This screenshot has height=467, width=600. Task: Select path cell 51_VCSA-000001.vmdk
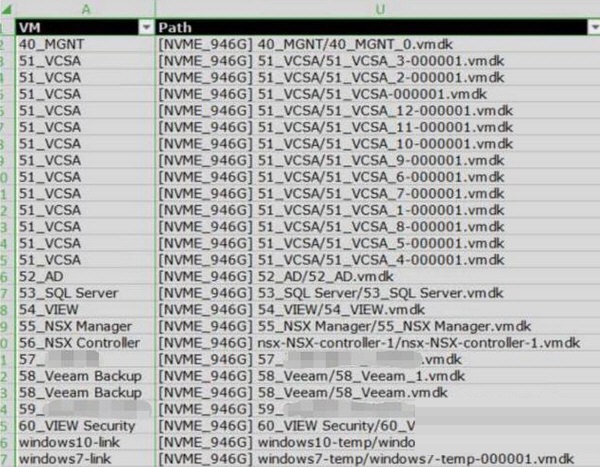tap(378, 94)
